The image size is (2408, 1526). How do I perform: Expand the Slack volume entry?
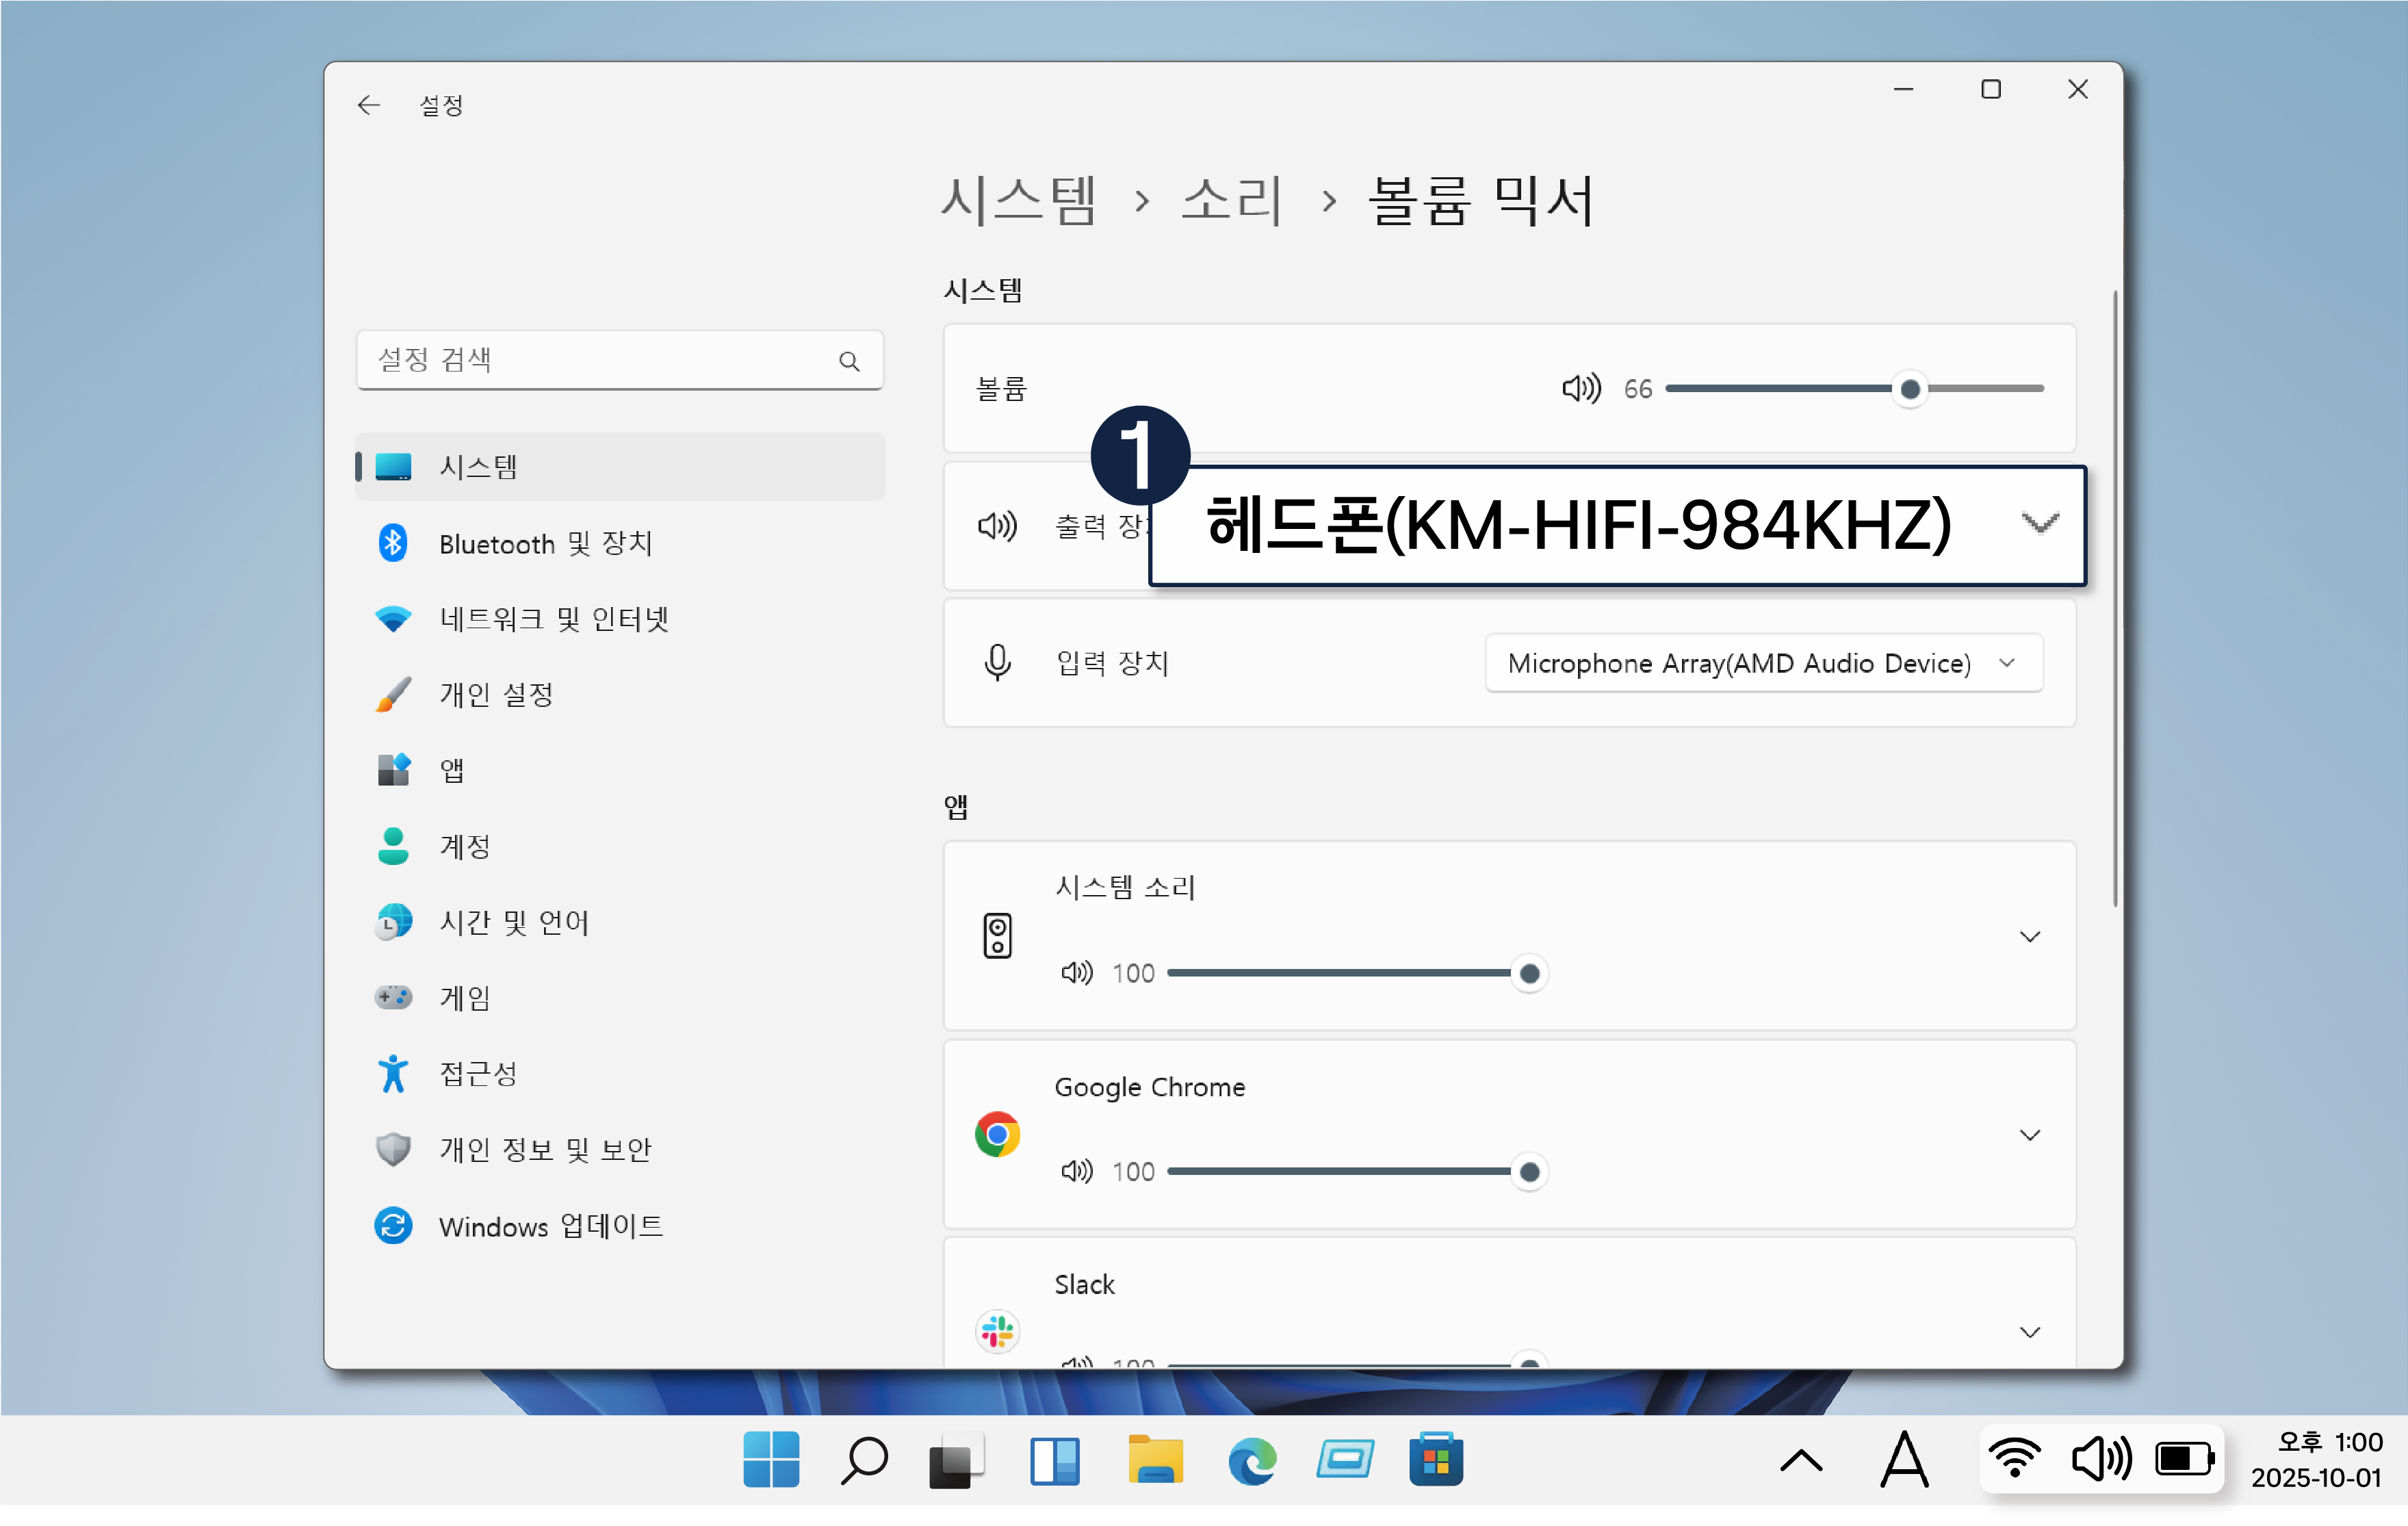tap(2029, 1332)
